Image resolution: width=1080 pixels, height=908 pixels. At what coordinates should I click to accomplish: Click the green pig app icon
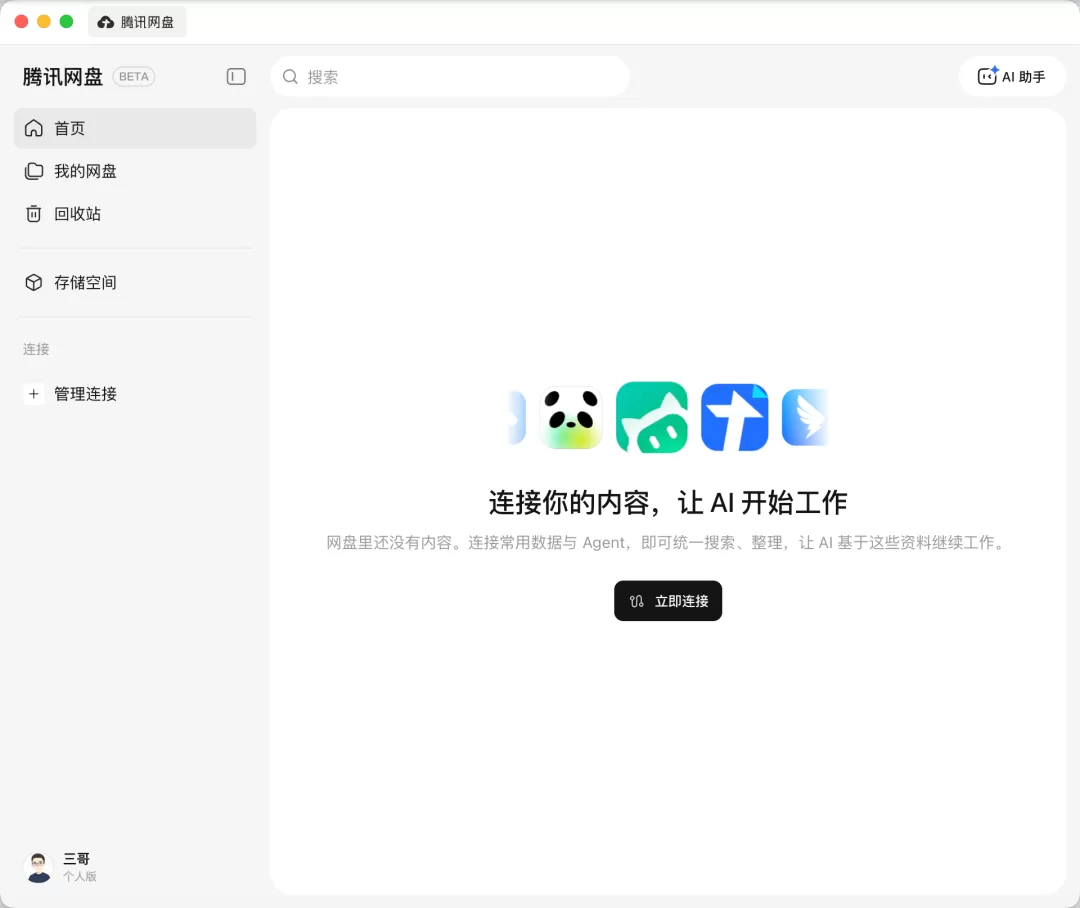[652, 417]
